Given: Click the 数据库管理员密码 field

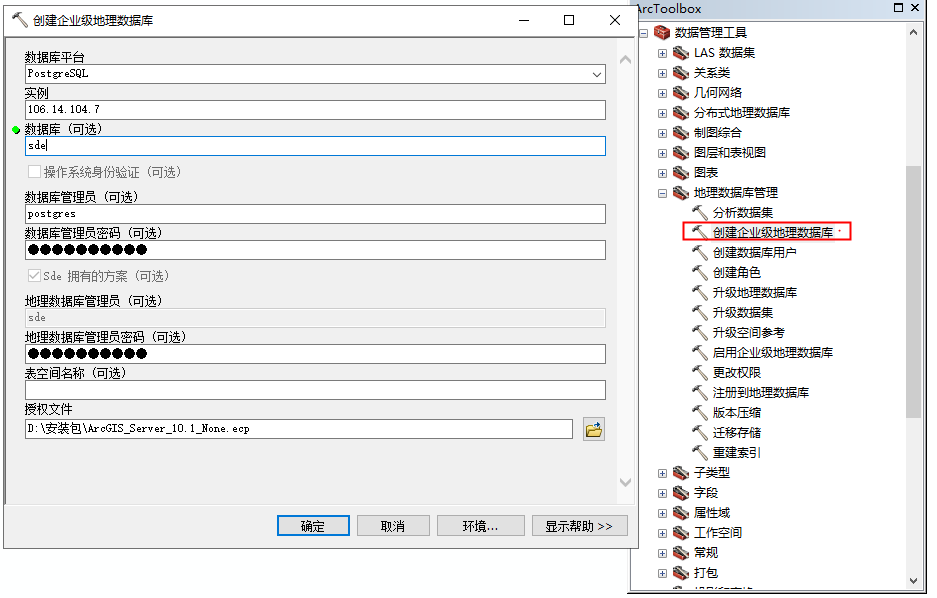Looking at the screenshot, I should tap(315, 250).
